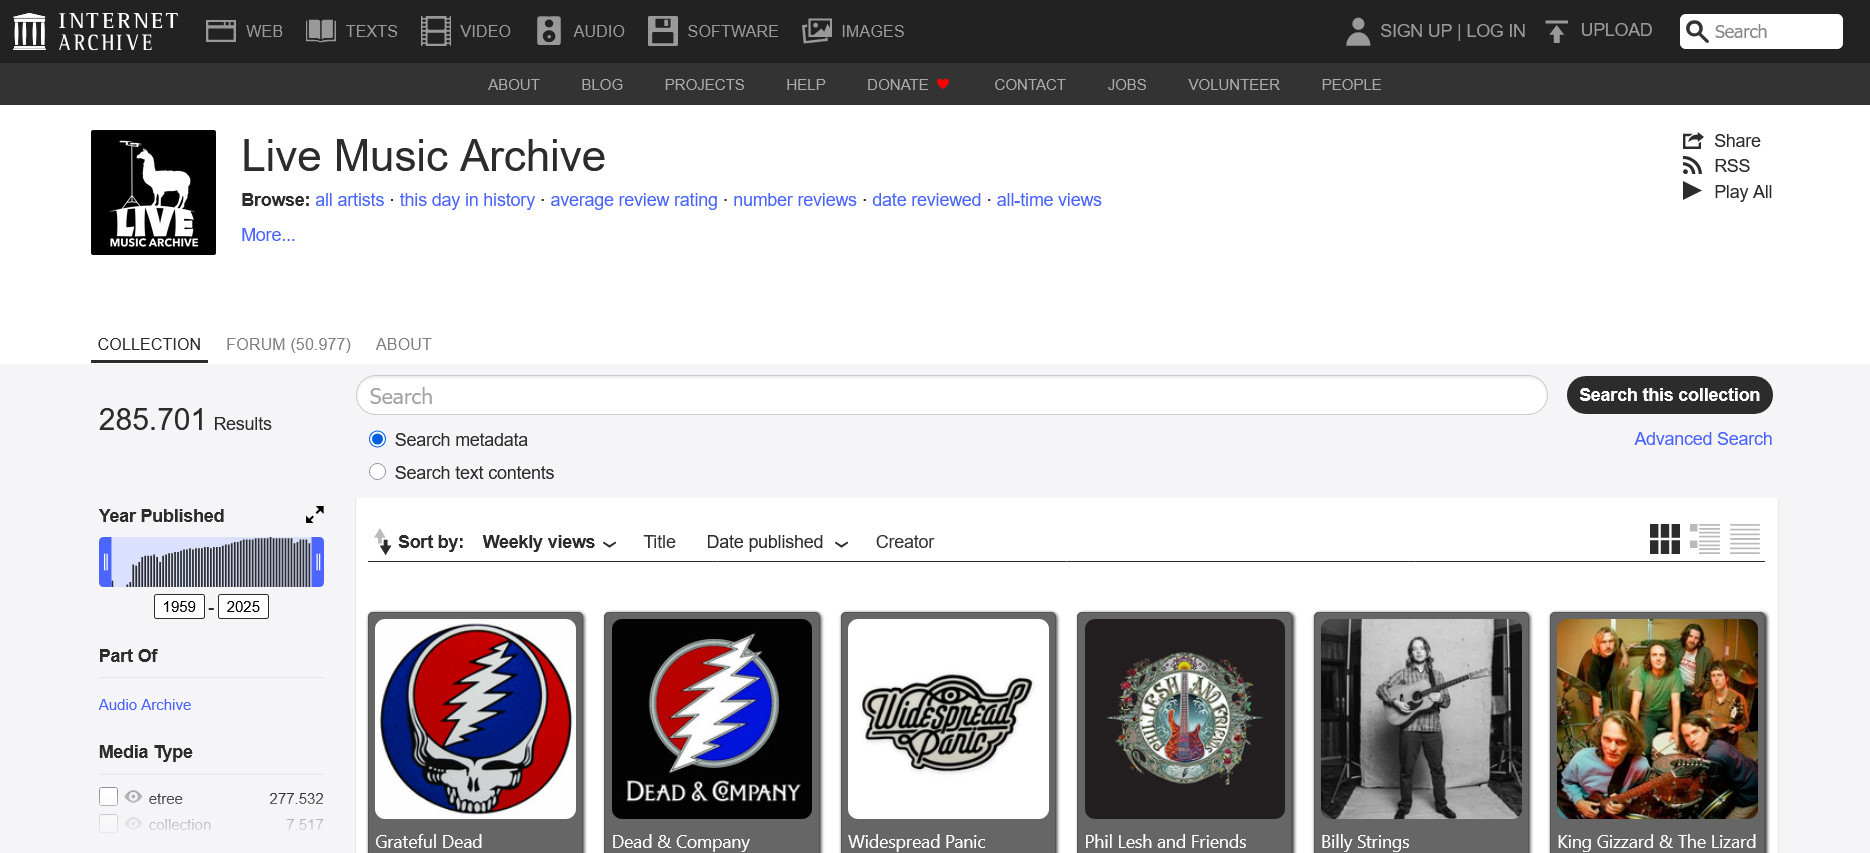1870x853 pixels.
Task: Open the Images picture icon
Action: pos(817,31)
